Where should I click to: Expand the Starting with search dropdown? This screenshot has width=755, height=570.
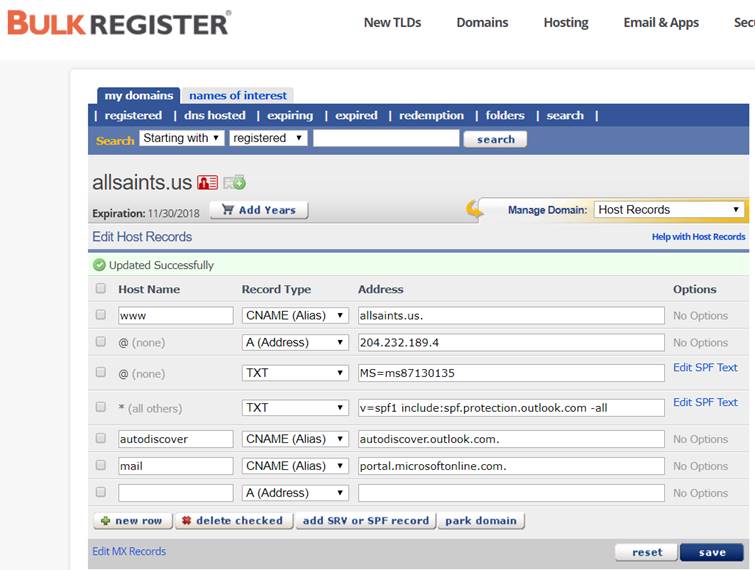pyautogui.click(x=181, y=138)
